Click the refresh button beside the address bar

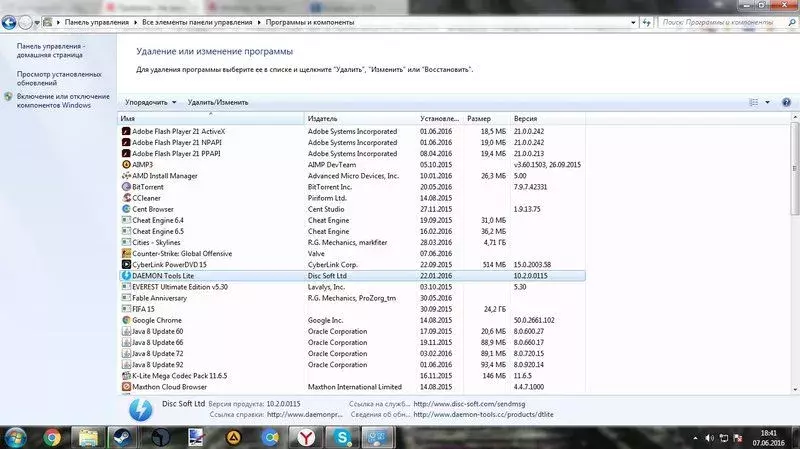pos(646,22)
